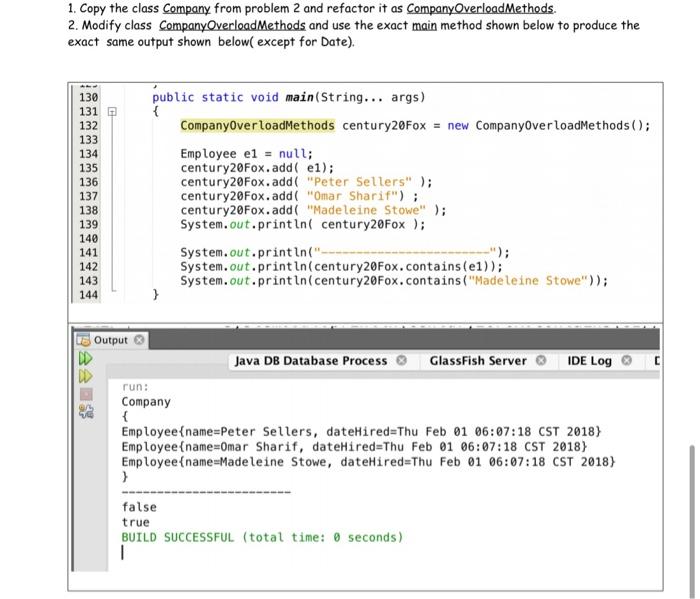Screen dimensions: 700x599
Task: Click highlighted CompanyOverloadMethods on line 132
Action: pos(257,125)
